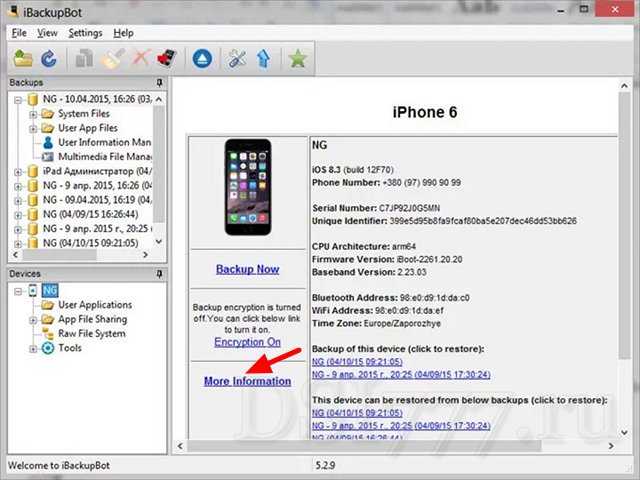
Task: Click scroll right arrow of main content pane
Action: 611,446
